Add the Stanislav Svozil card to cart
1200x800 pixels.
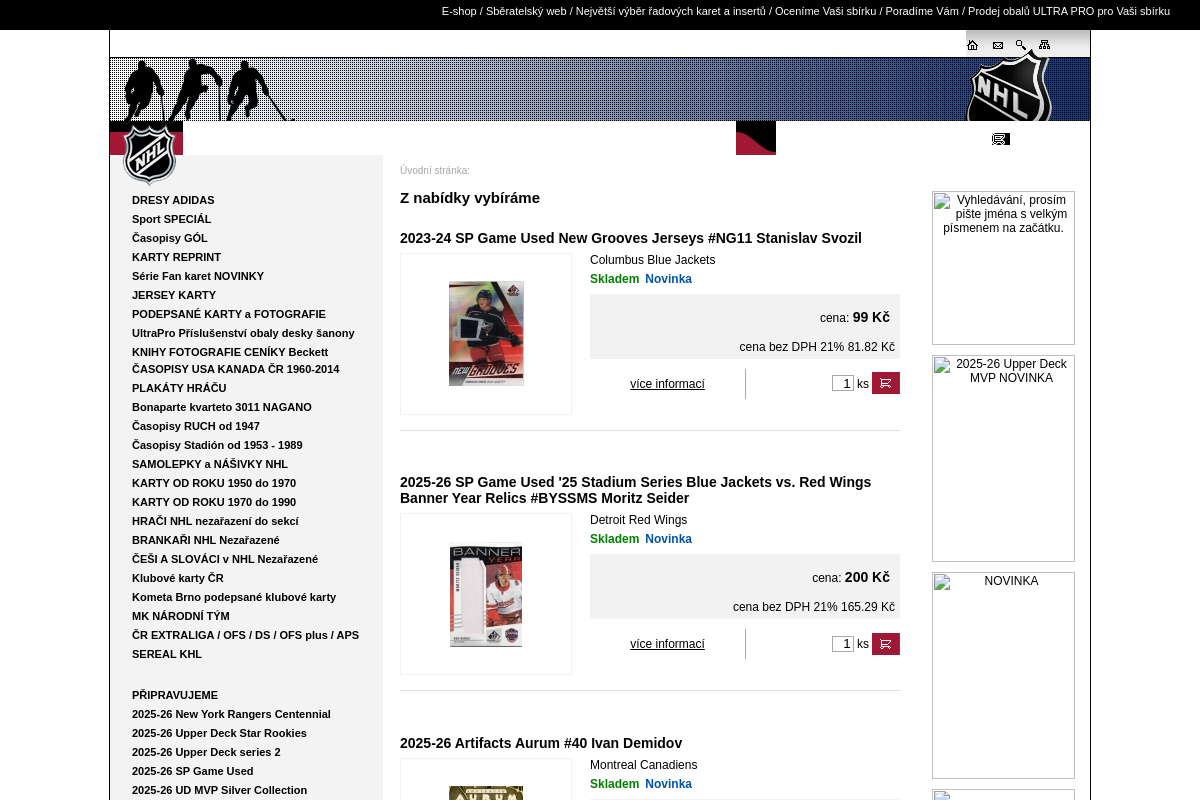coord(885,383)
